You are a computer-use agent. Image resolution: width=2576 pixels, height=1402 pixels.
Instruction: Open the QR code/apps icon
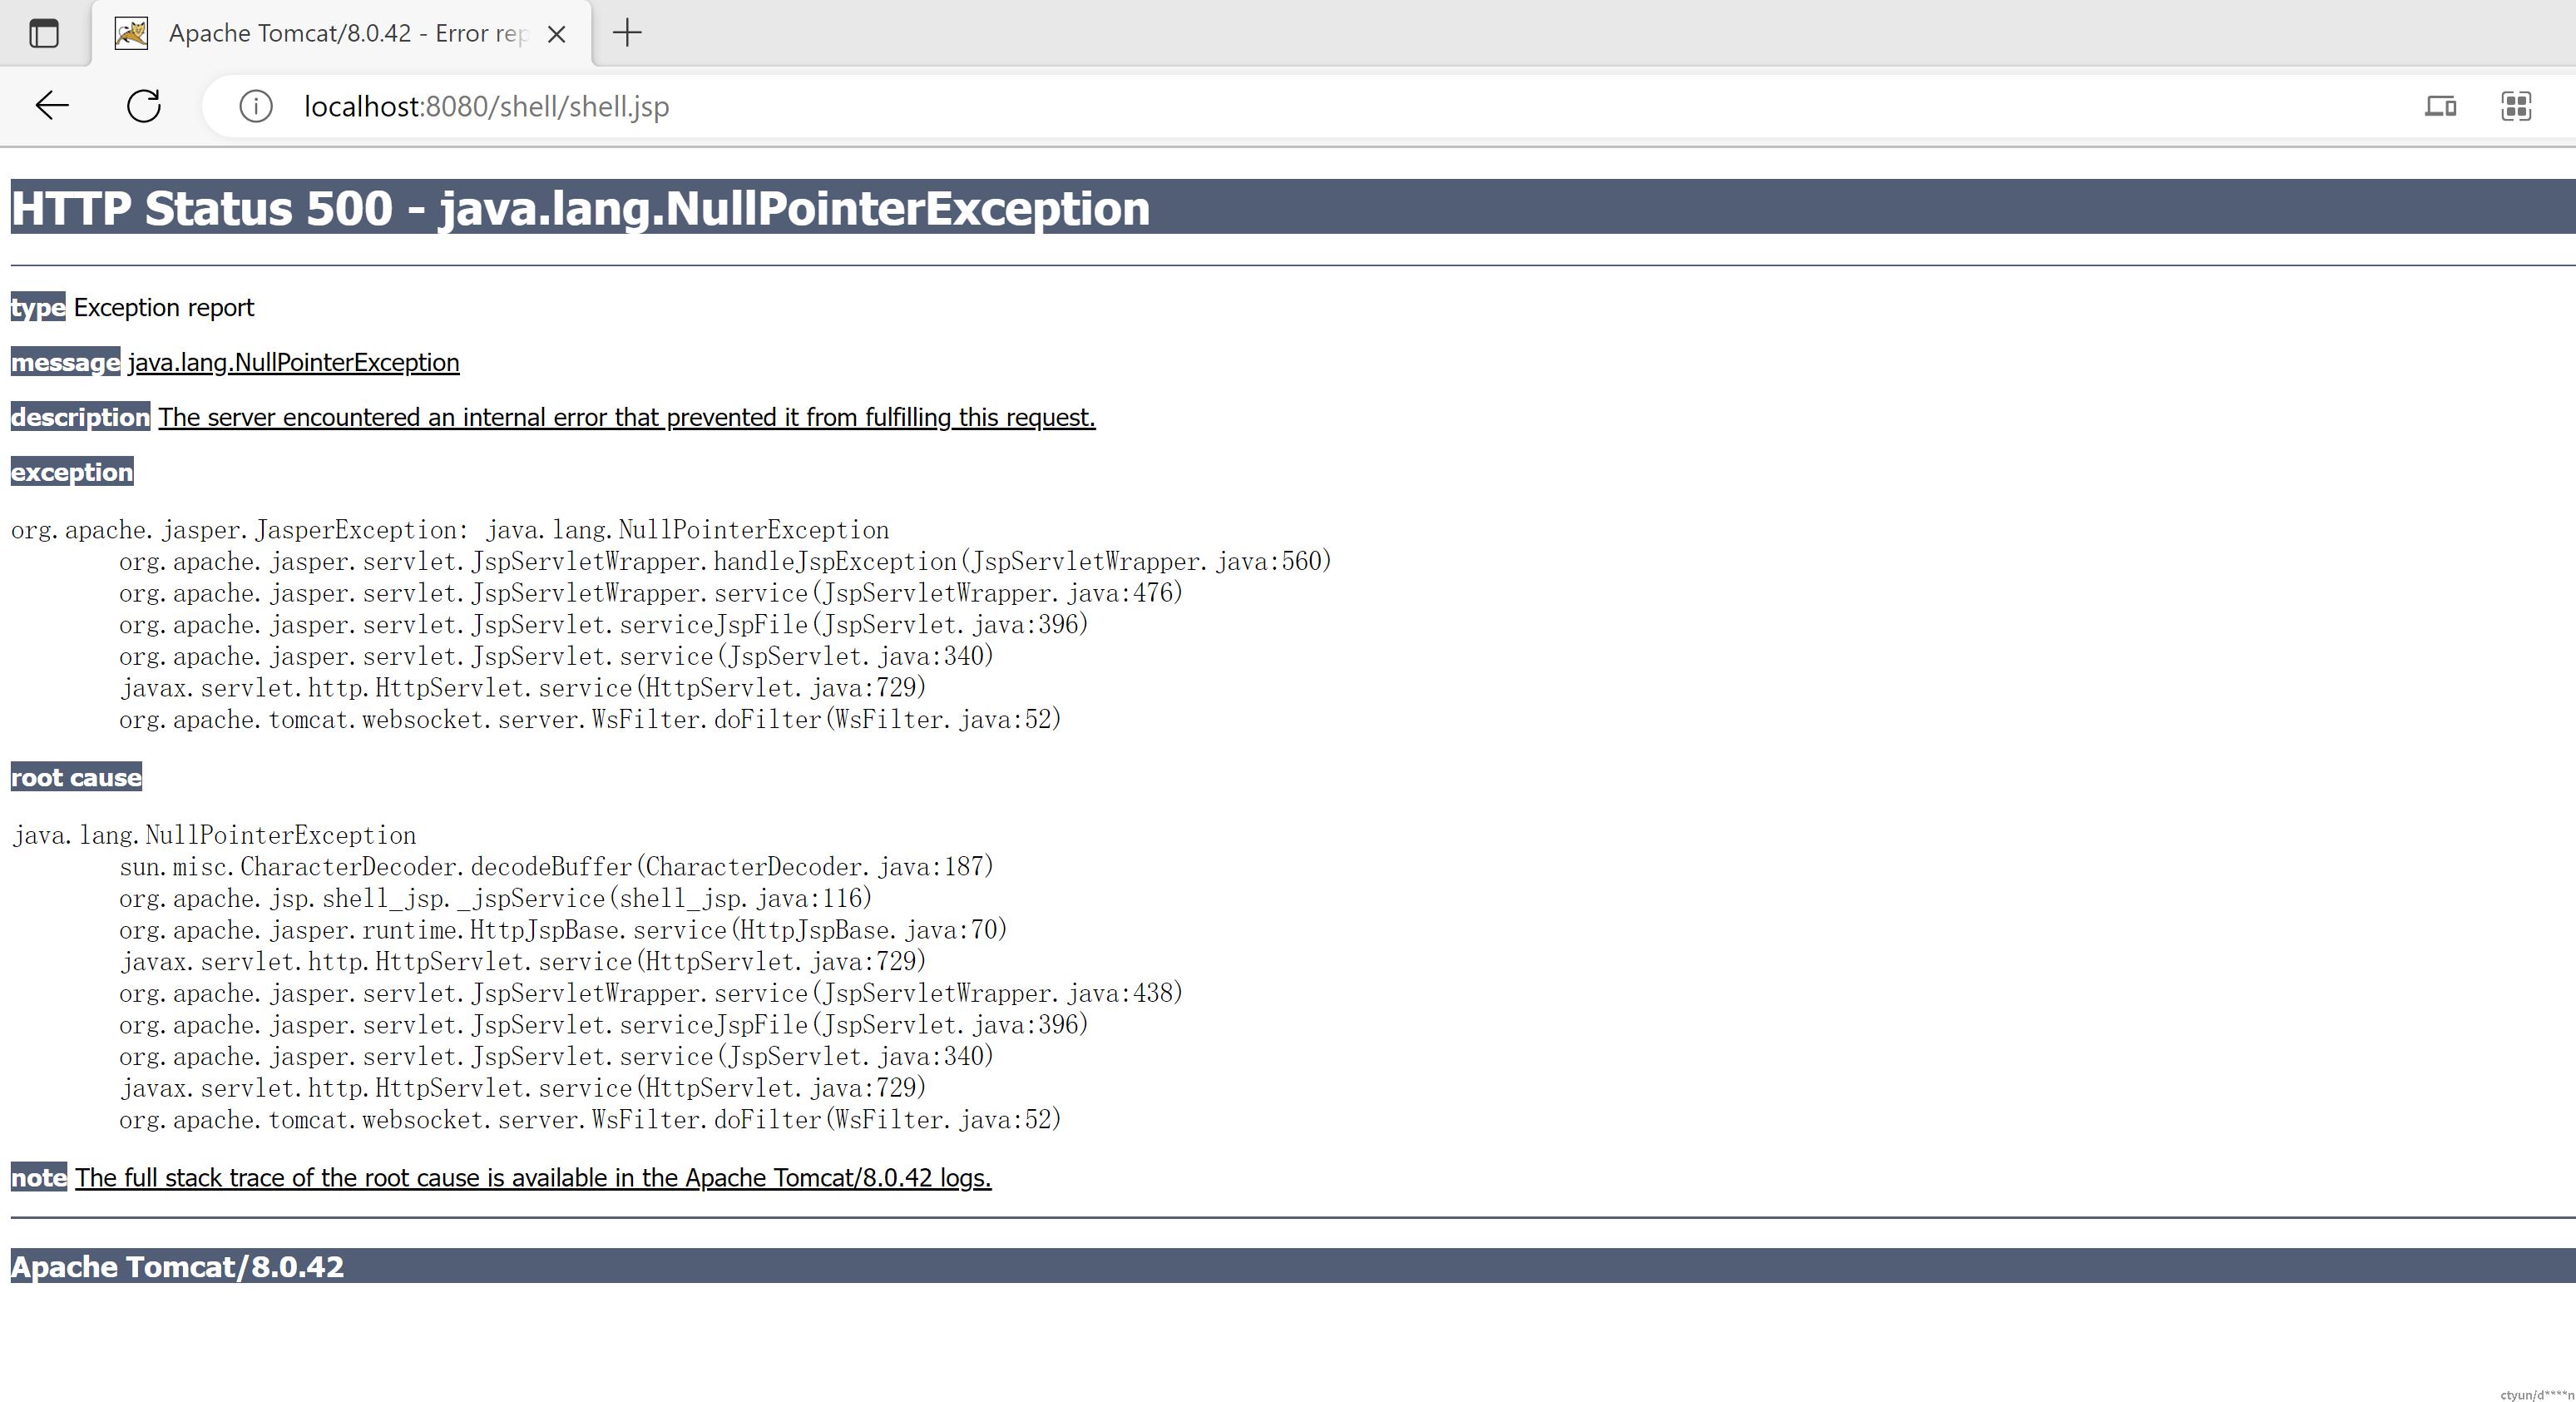[2516, 106]
